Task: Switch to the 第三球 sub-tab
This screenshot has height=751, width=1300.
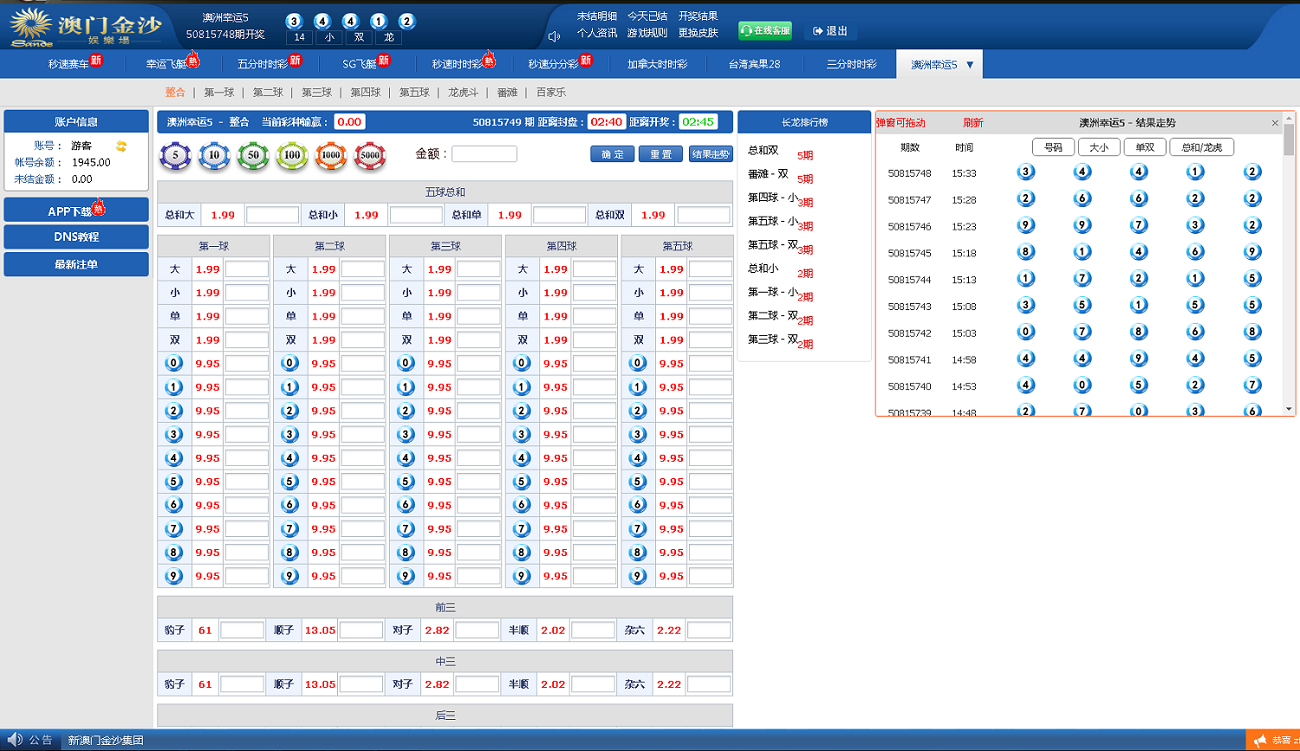Action: 316,92
